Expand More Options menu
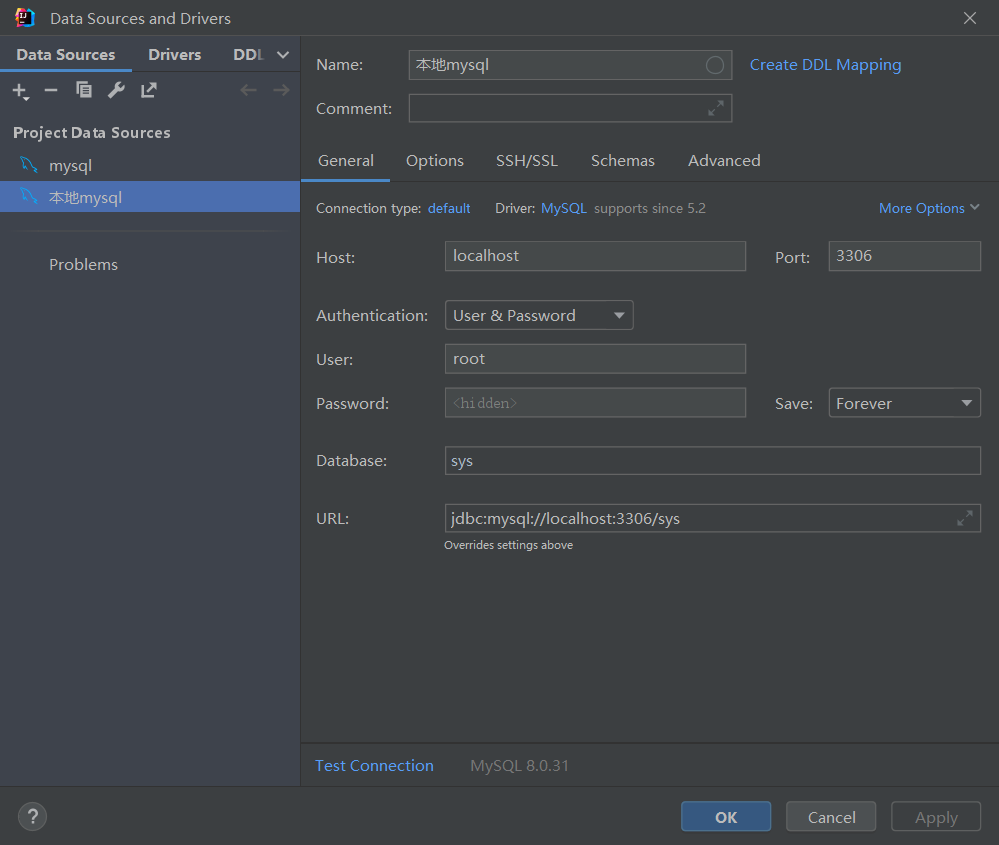The width and height of the screenshot is (999, 845). pos(929,208)
